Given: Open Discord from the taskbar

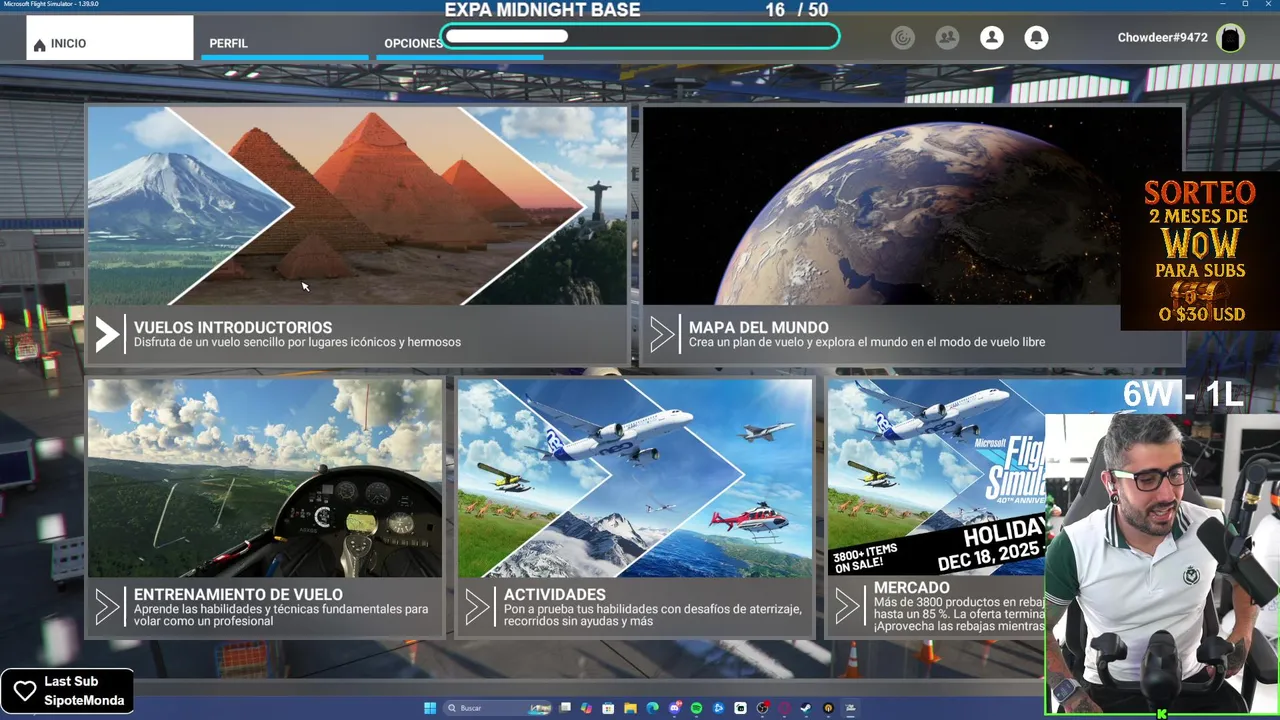Looking at the screenshot, I should (x=674, y=708).
